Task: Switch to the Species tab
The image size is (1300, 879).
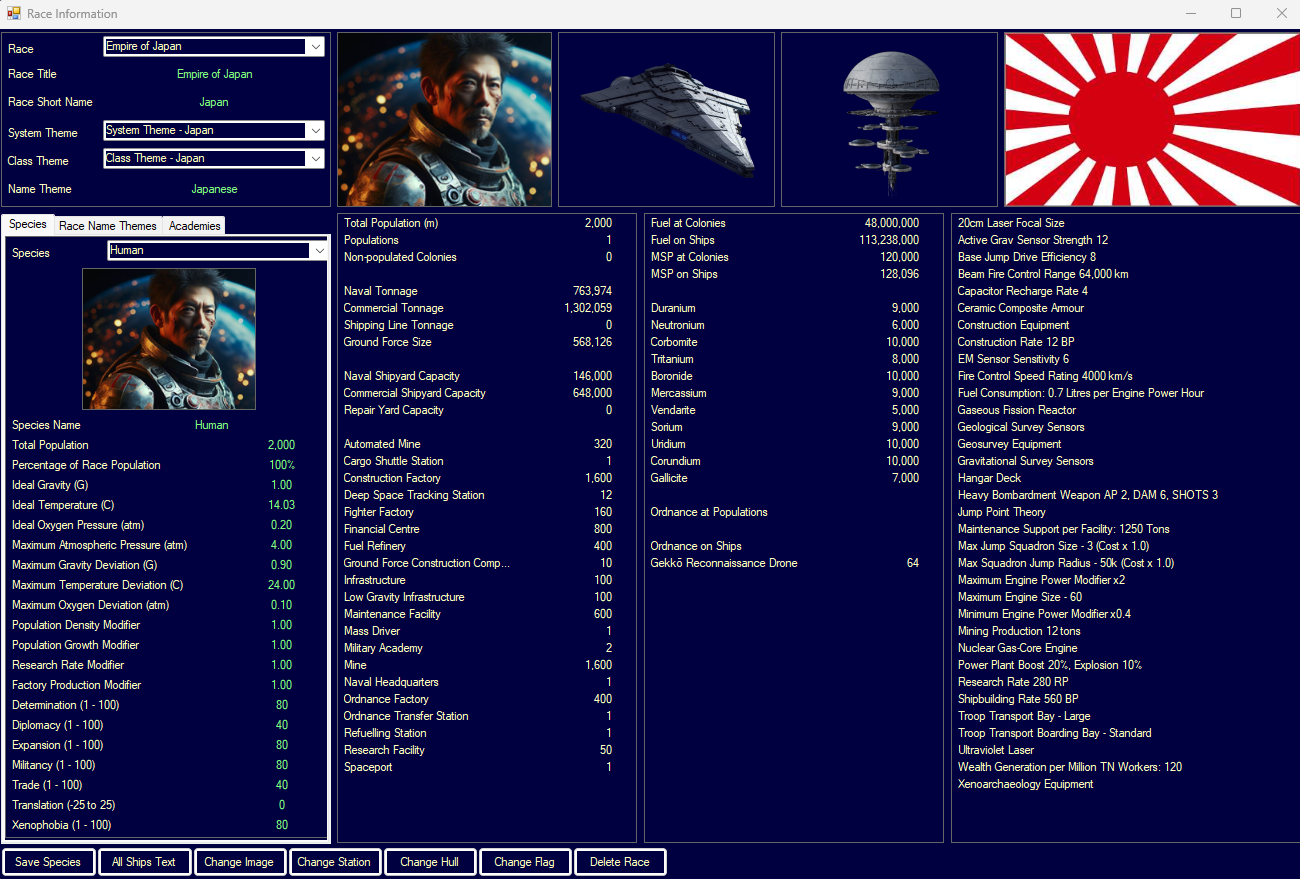Action: coord(28,224)
